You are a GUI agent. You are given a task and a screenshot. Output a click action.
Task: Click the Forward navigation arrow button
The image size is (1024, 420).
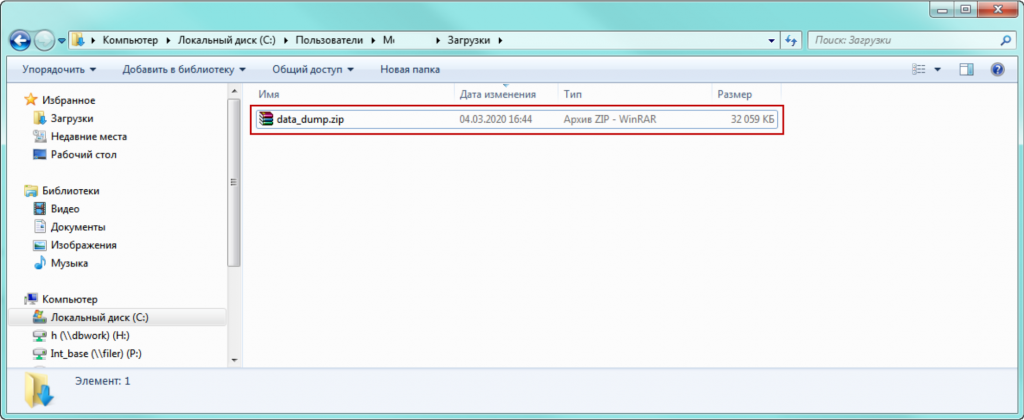pyautogui.click(x=46, y=40)
